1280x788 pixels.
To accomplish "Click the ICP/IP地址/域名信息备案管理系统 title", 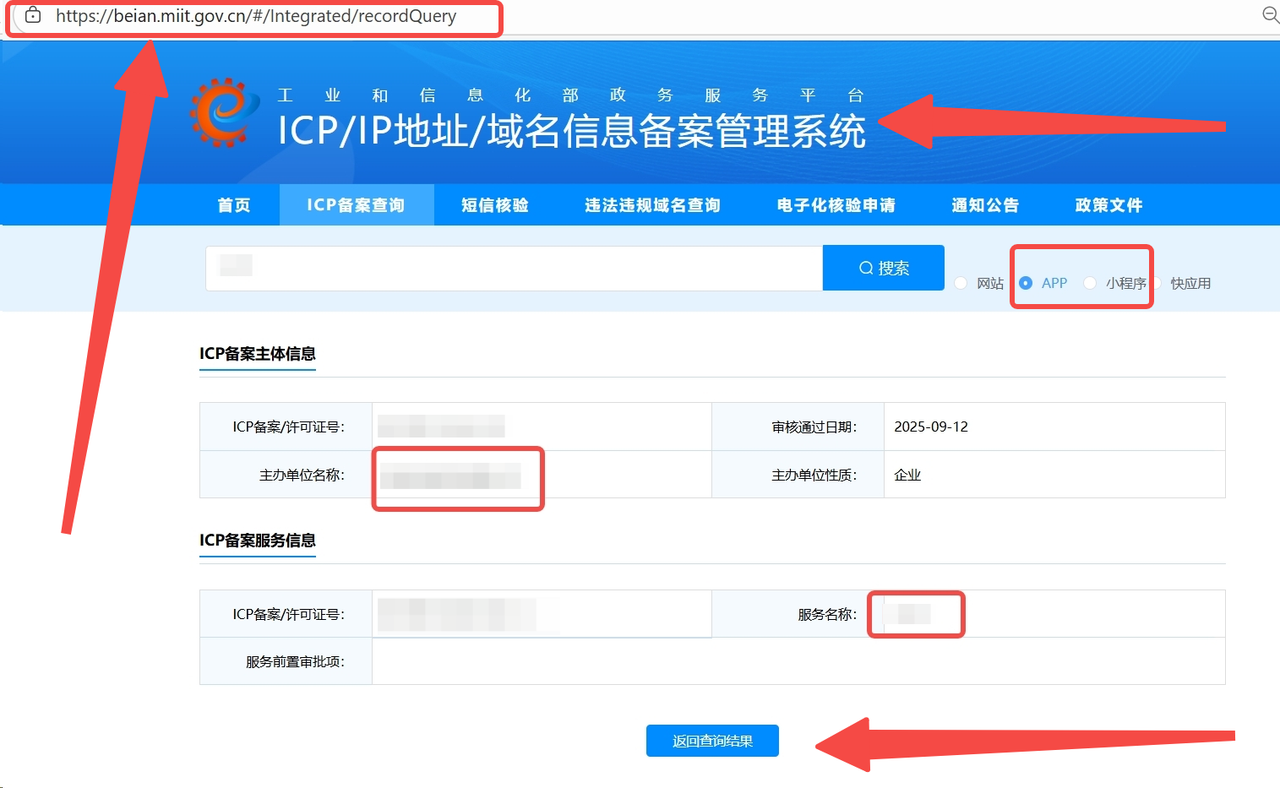I will click(571, 132).
